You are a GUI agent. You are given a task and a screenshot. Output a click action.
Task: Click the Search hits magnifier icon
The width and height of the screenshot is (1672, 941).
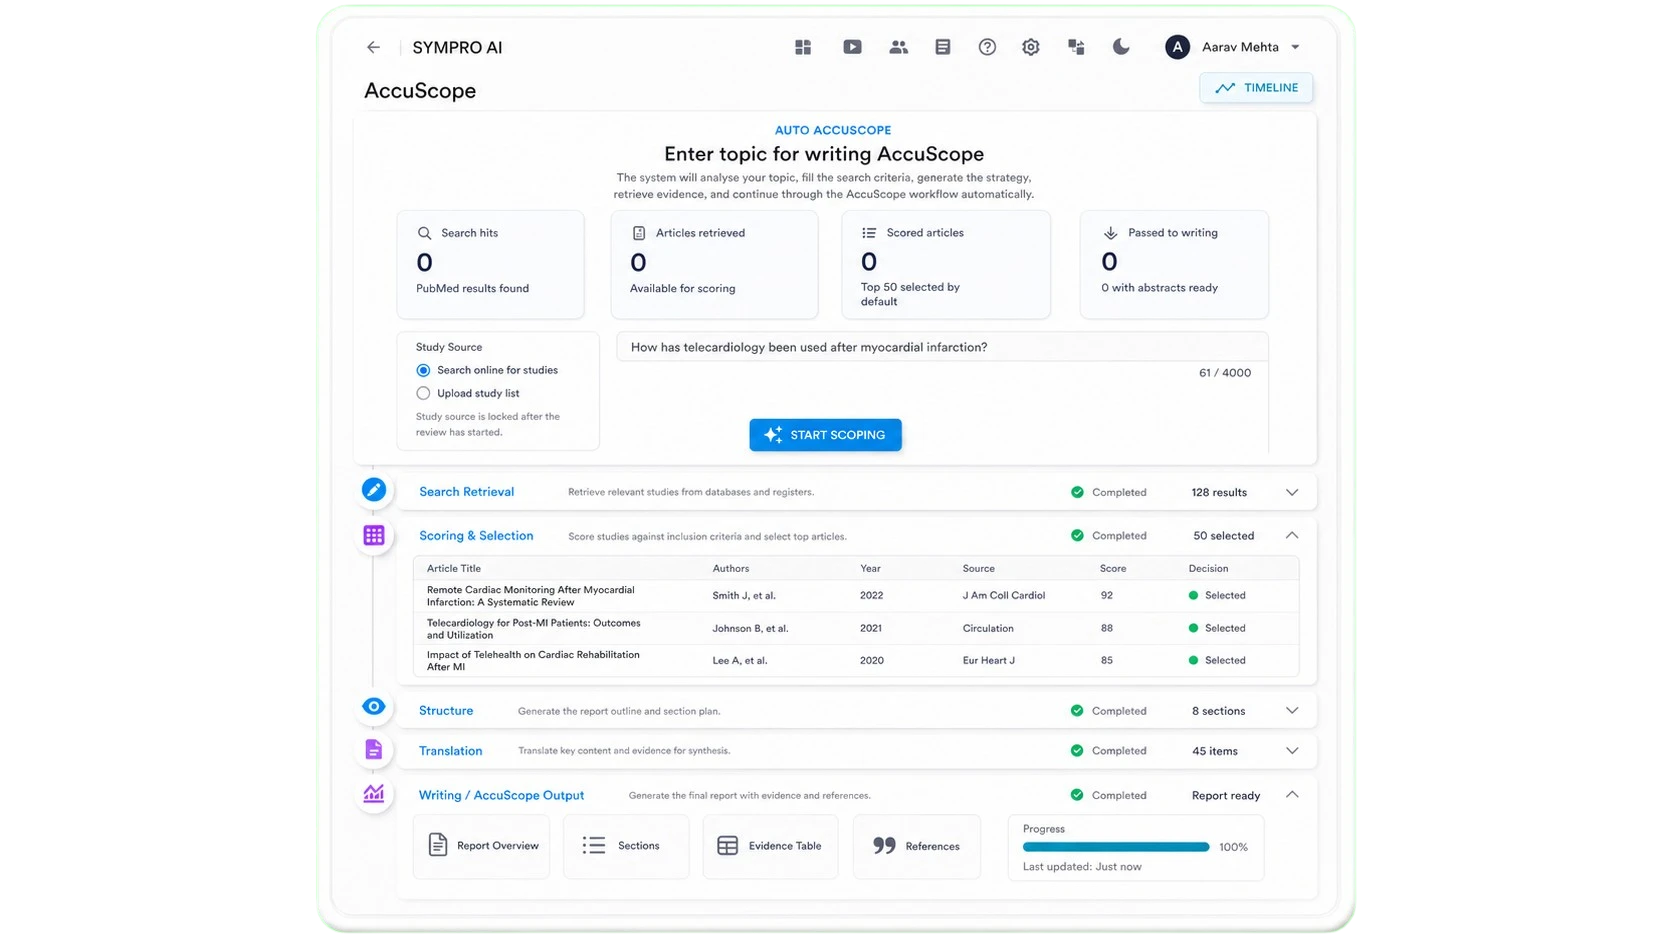click(x=425, y=233)
